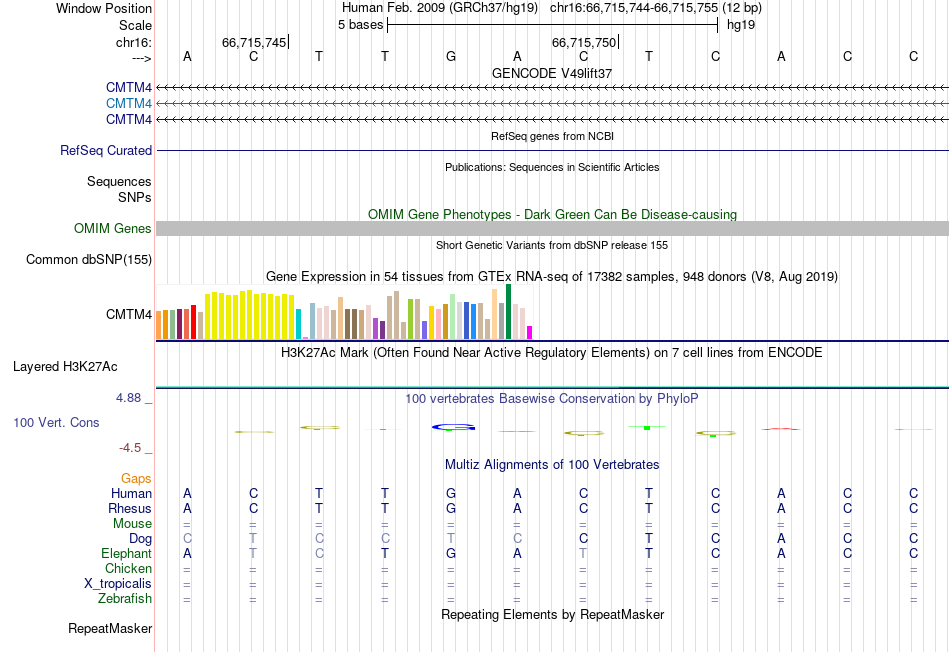Select the chr16: ruler label
This screenshot has height=652, width=950.
click(x=134, y=42)
